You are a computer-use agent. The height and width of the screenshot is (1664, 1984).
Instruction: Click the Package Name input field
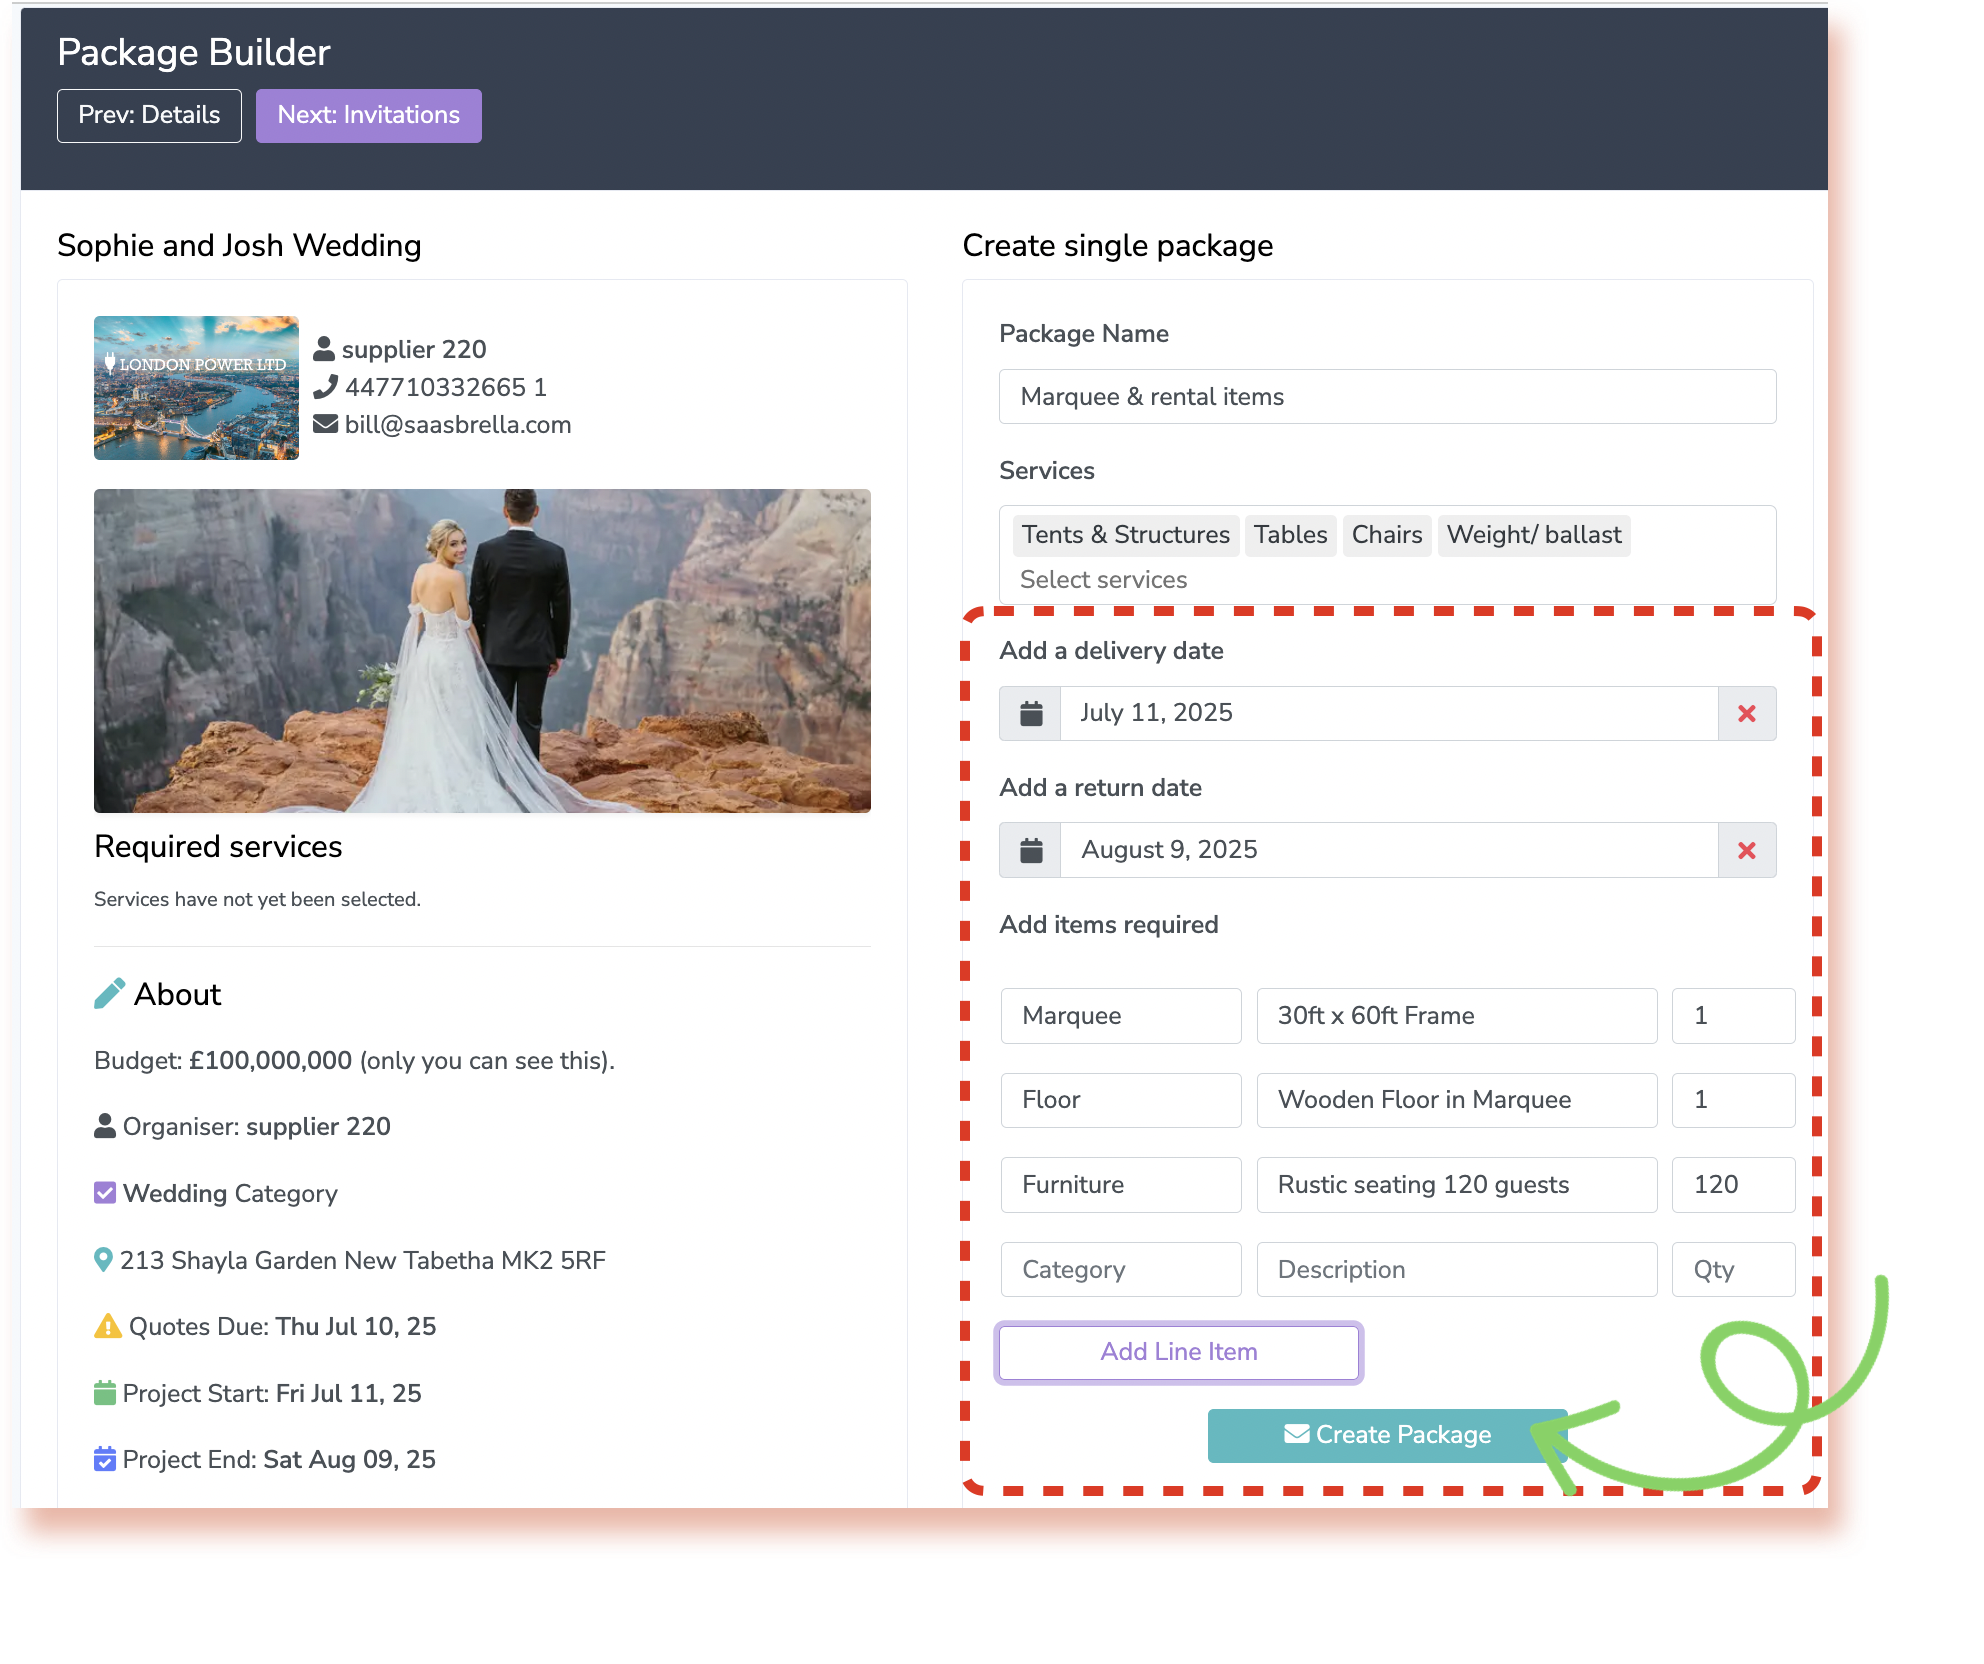pyautogui.click(x=1387, y=397)
